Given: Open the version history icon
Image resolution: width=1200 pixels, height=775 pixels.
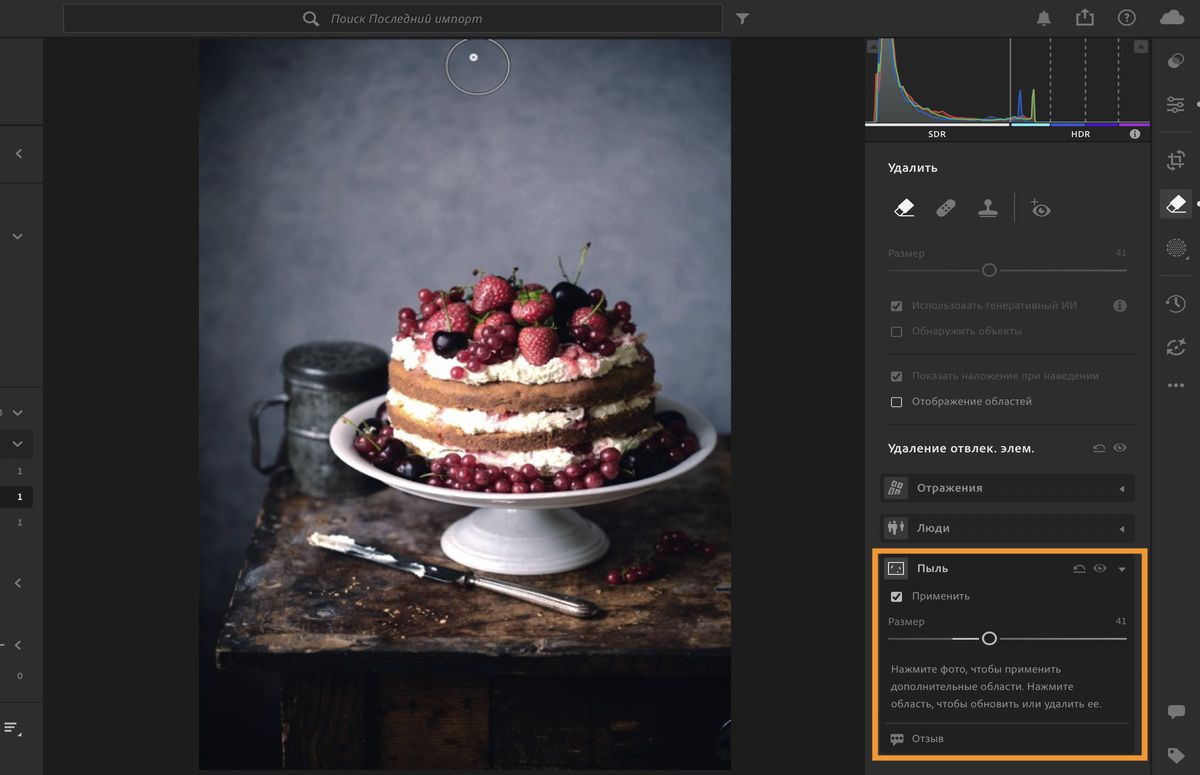Looking at the screenshot, I should click(x=1176, y=303).
